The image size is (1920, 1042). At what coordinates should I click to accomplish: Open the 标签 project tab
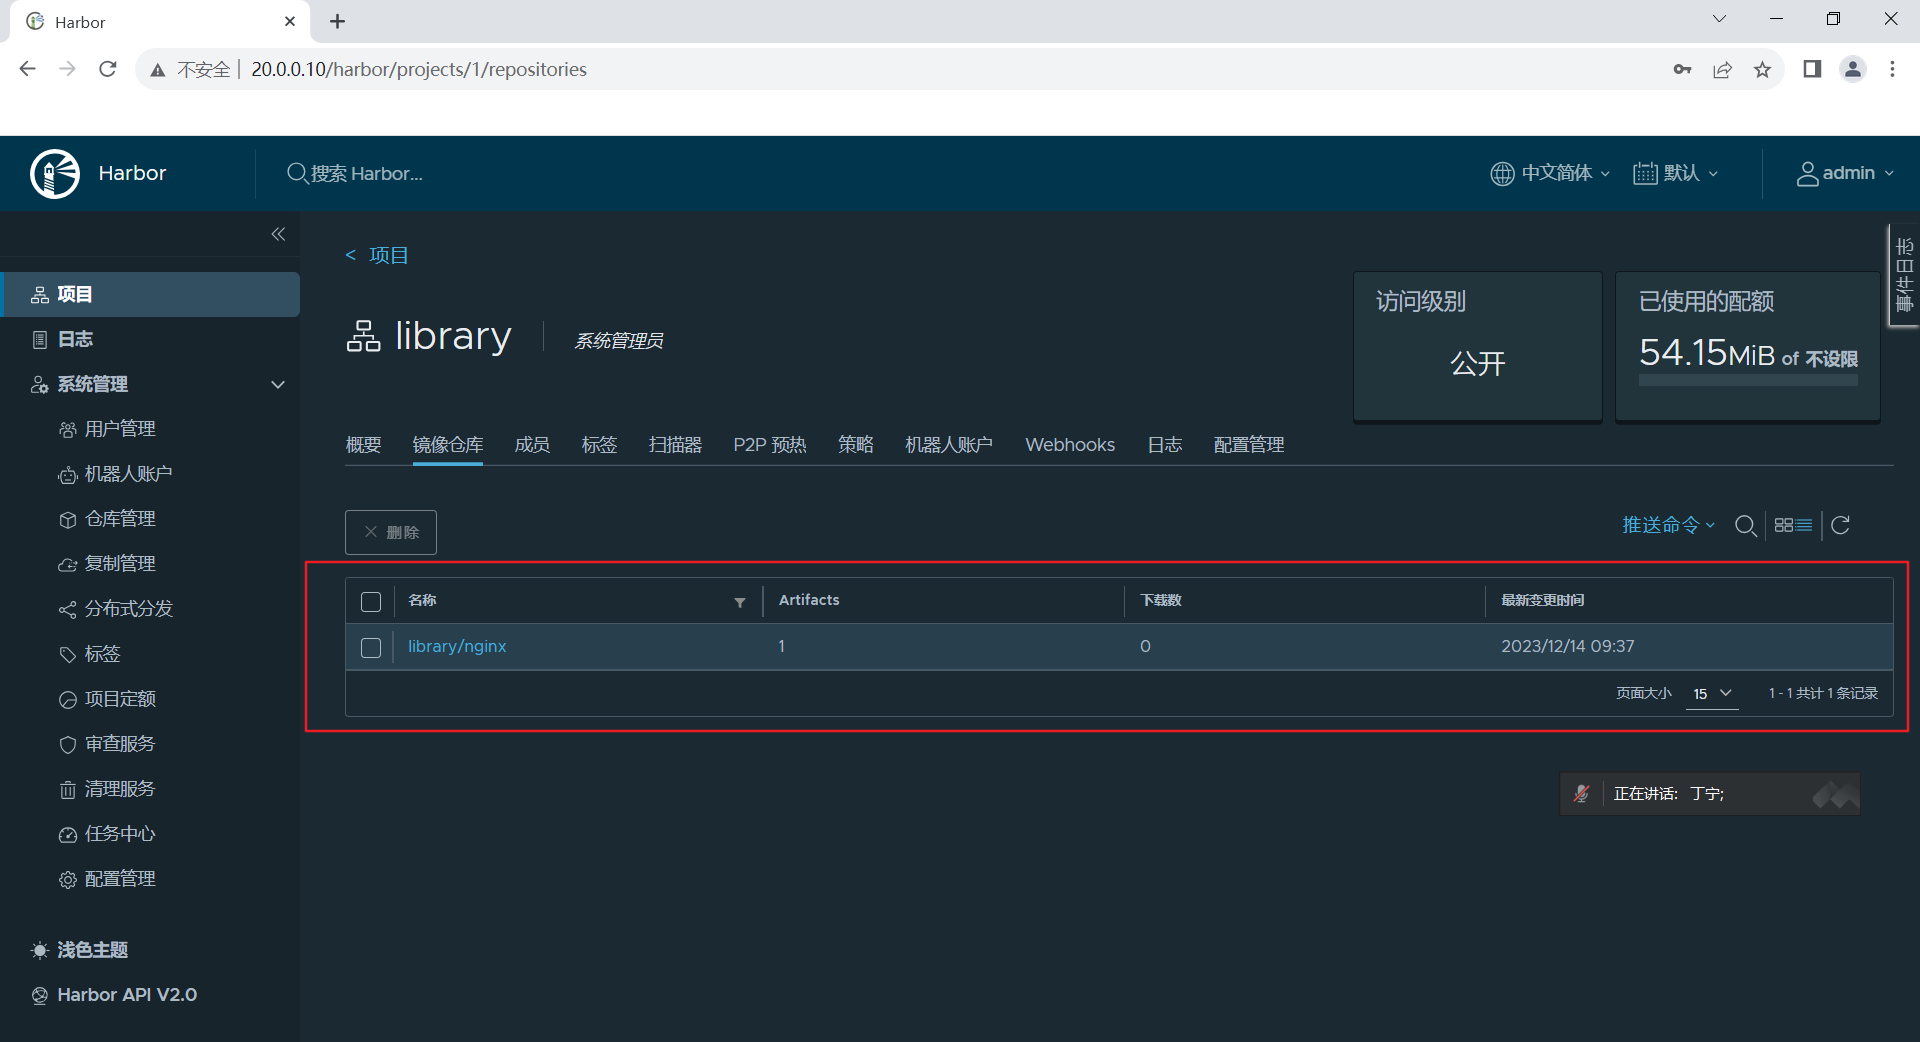[599, 445]
